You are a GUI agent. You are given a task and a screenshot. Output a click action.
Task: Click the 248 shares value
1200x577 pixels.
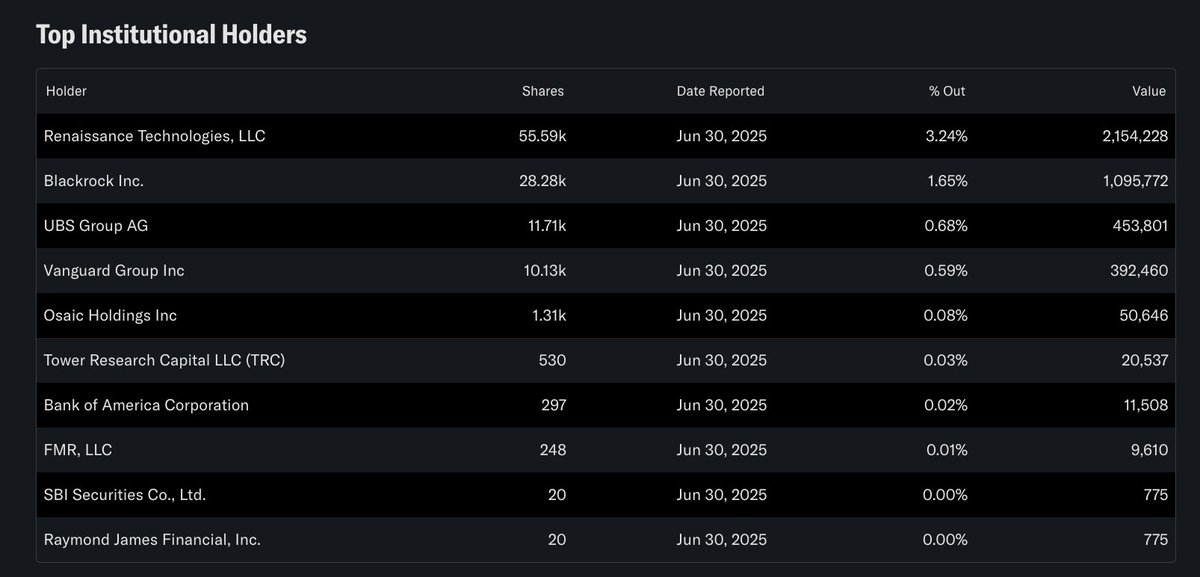(x=552, y=450)
